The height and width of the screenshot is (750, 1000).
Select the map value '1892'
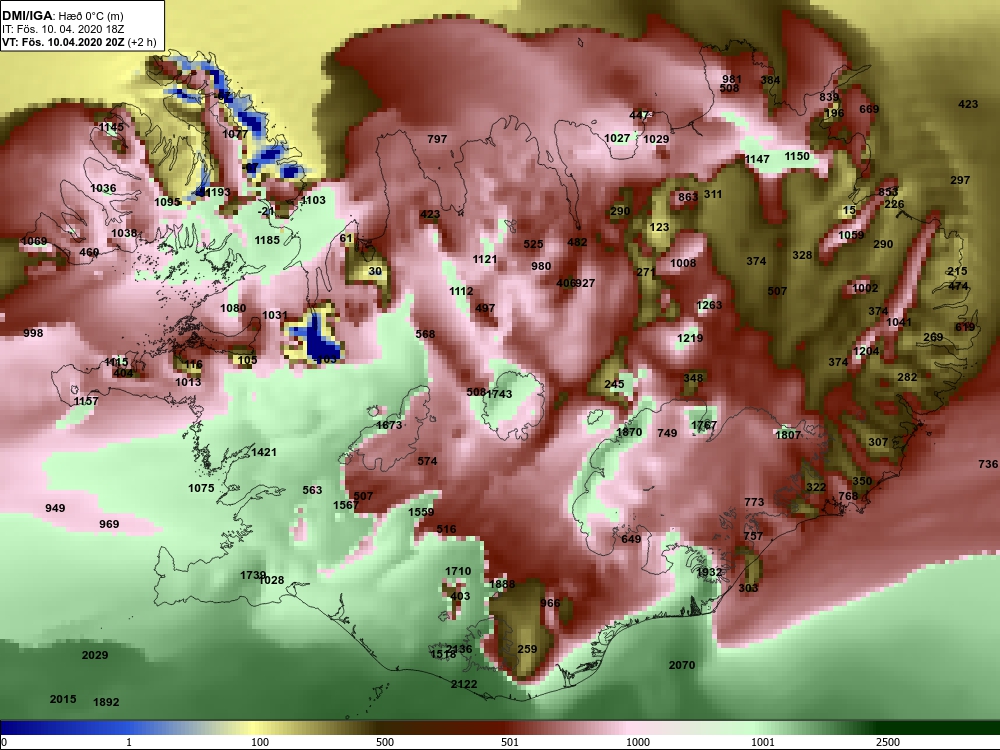106,702
